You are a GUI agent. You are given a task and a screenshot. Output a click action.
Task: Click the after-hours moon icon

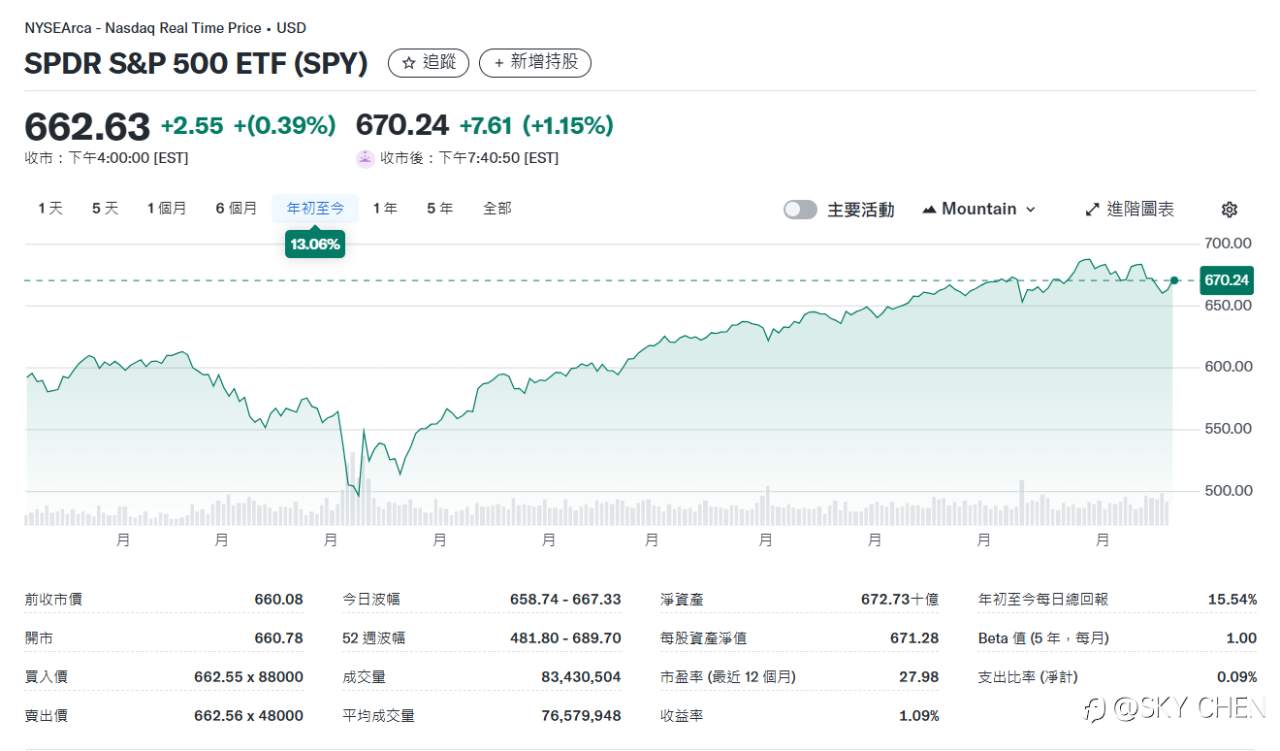tap(365, 158)
